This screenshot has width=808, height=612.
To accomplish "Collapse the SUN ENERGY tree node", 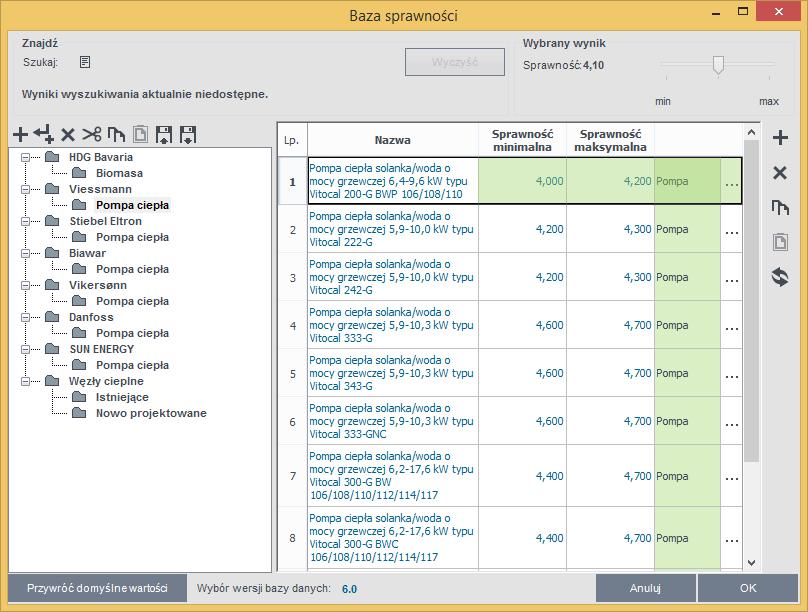I will click(x=25, y=349).
